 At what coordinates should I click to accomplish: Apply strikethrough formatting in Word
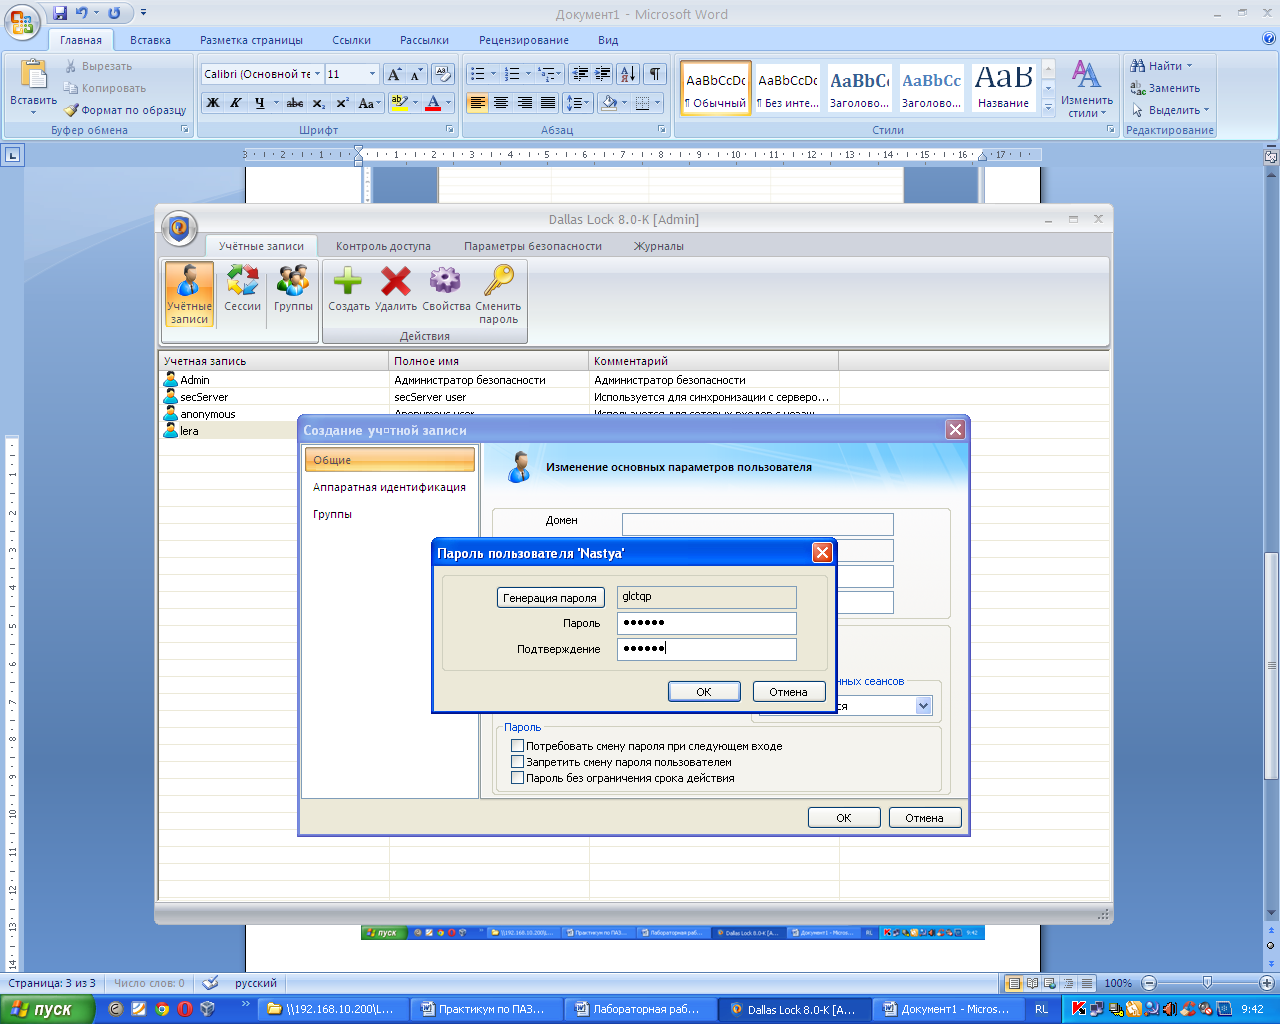click(295, 103)
